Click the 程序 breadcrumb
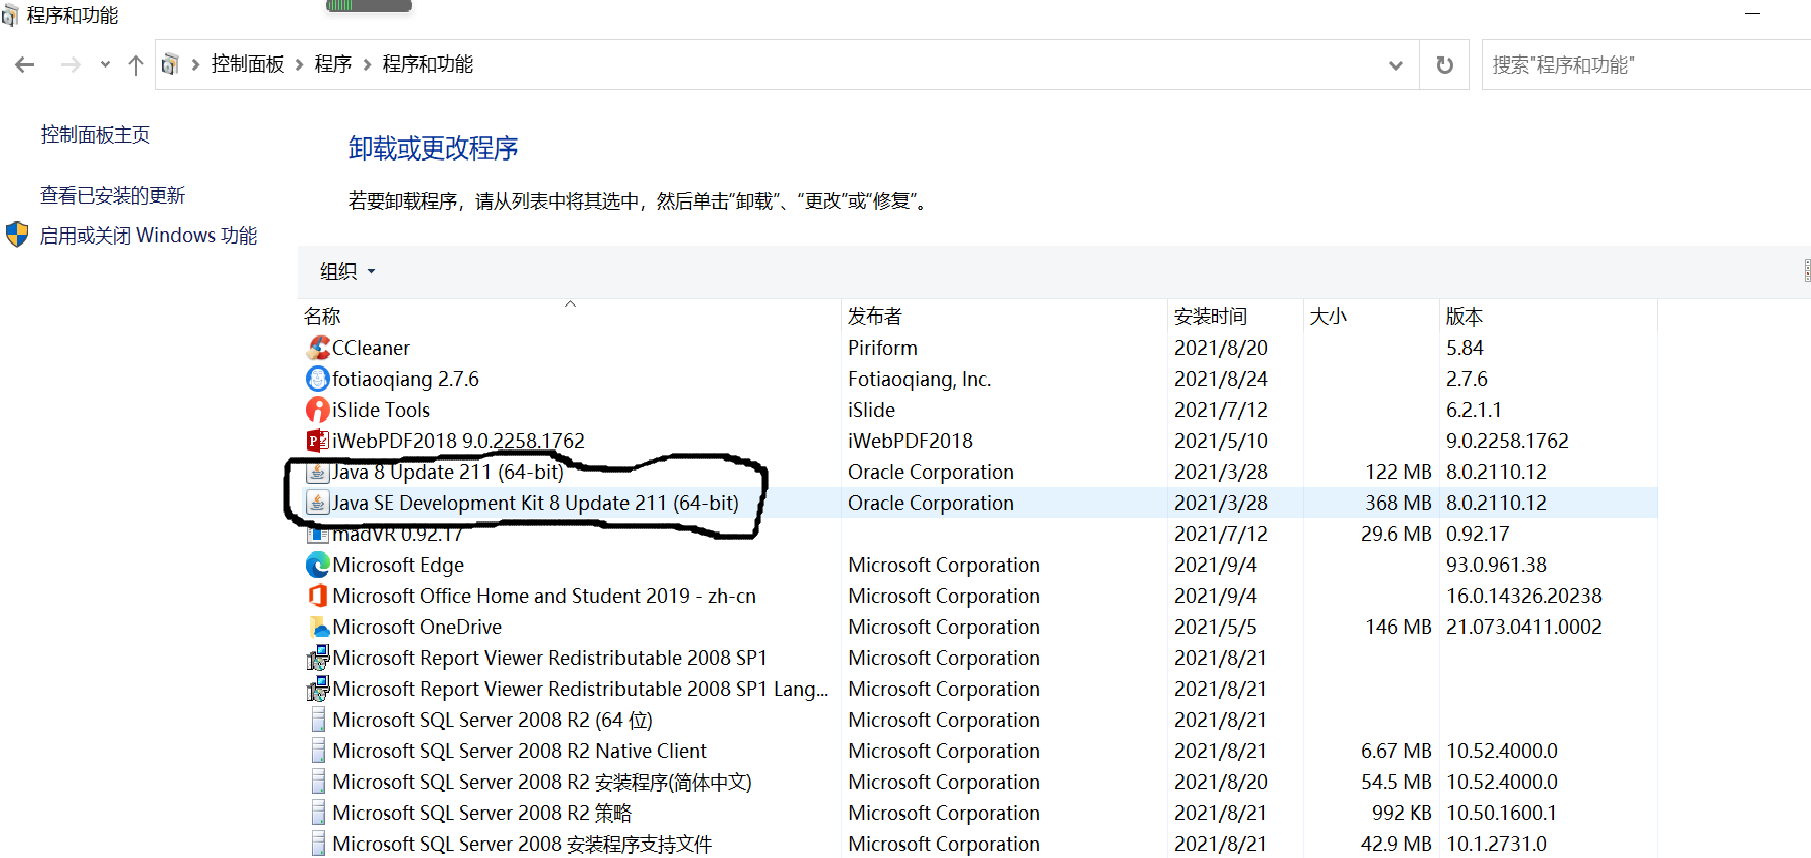This screenshot has width=1811, height=858. click(333, 64)
